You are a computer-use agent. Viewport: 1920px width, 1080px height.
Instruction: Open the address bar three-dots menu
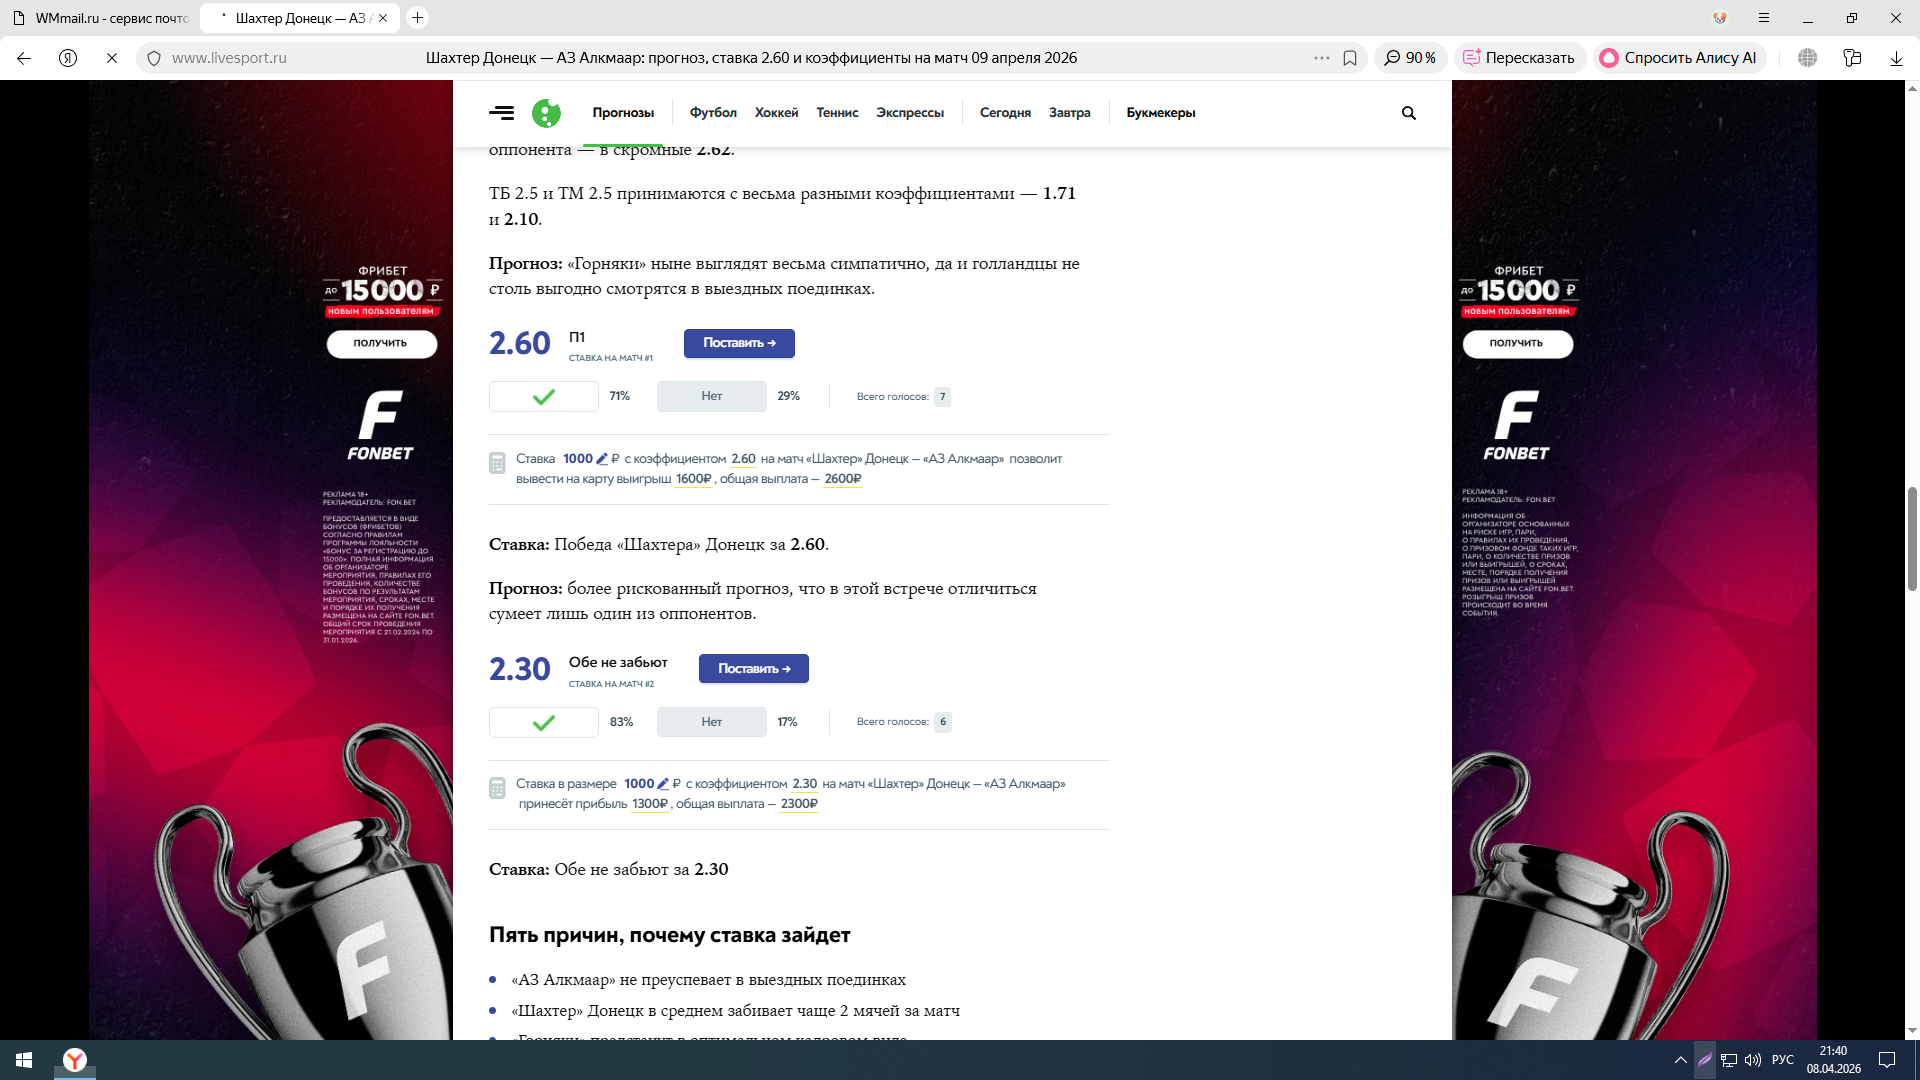[1321, 58]
